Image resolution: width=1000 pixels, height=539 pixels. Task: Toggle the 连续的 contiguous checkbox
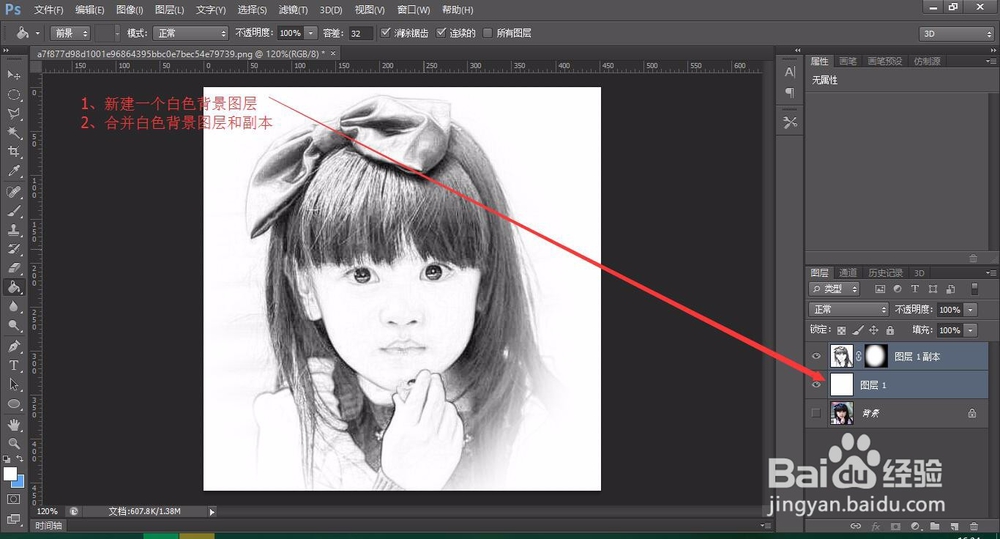tap(441, 33)
